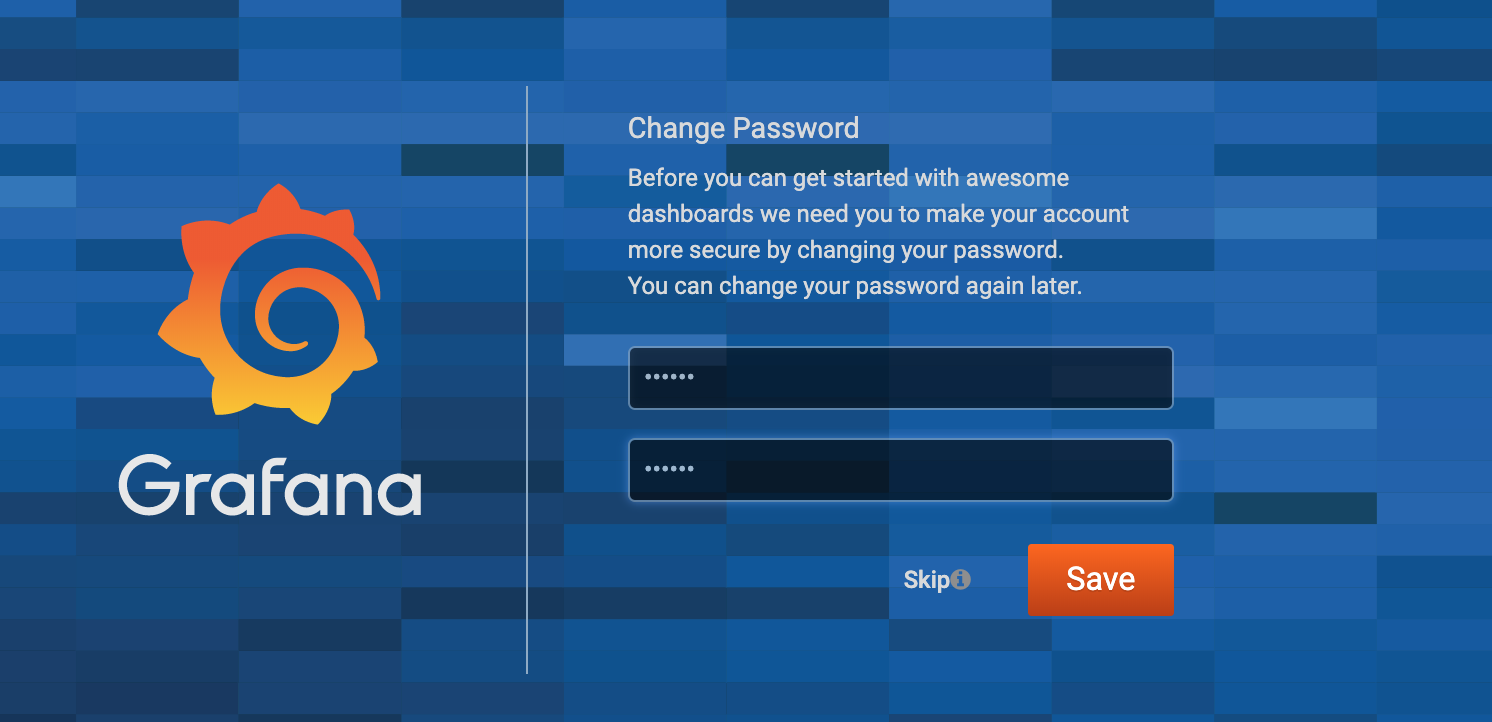
Task: Select the first password entry box
Action: click(900, 378)
